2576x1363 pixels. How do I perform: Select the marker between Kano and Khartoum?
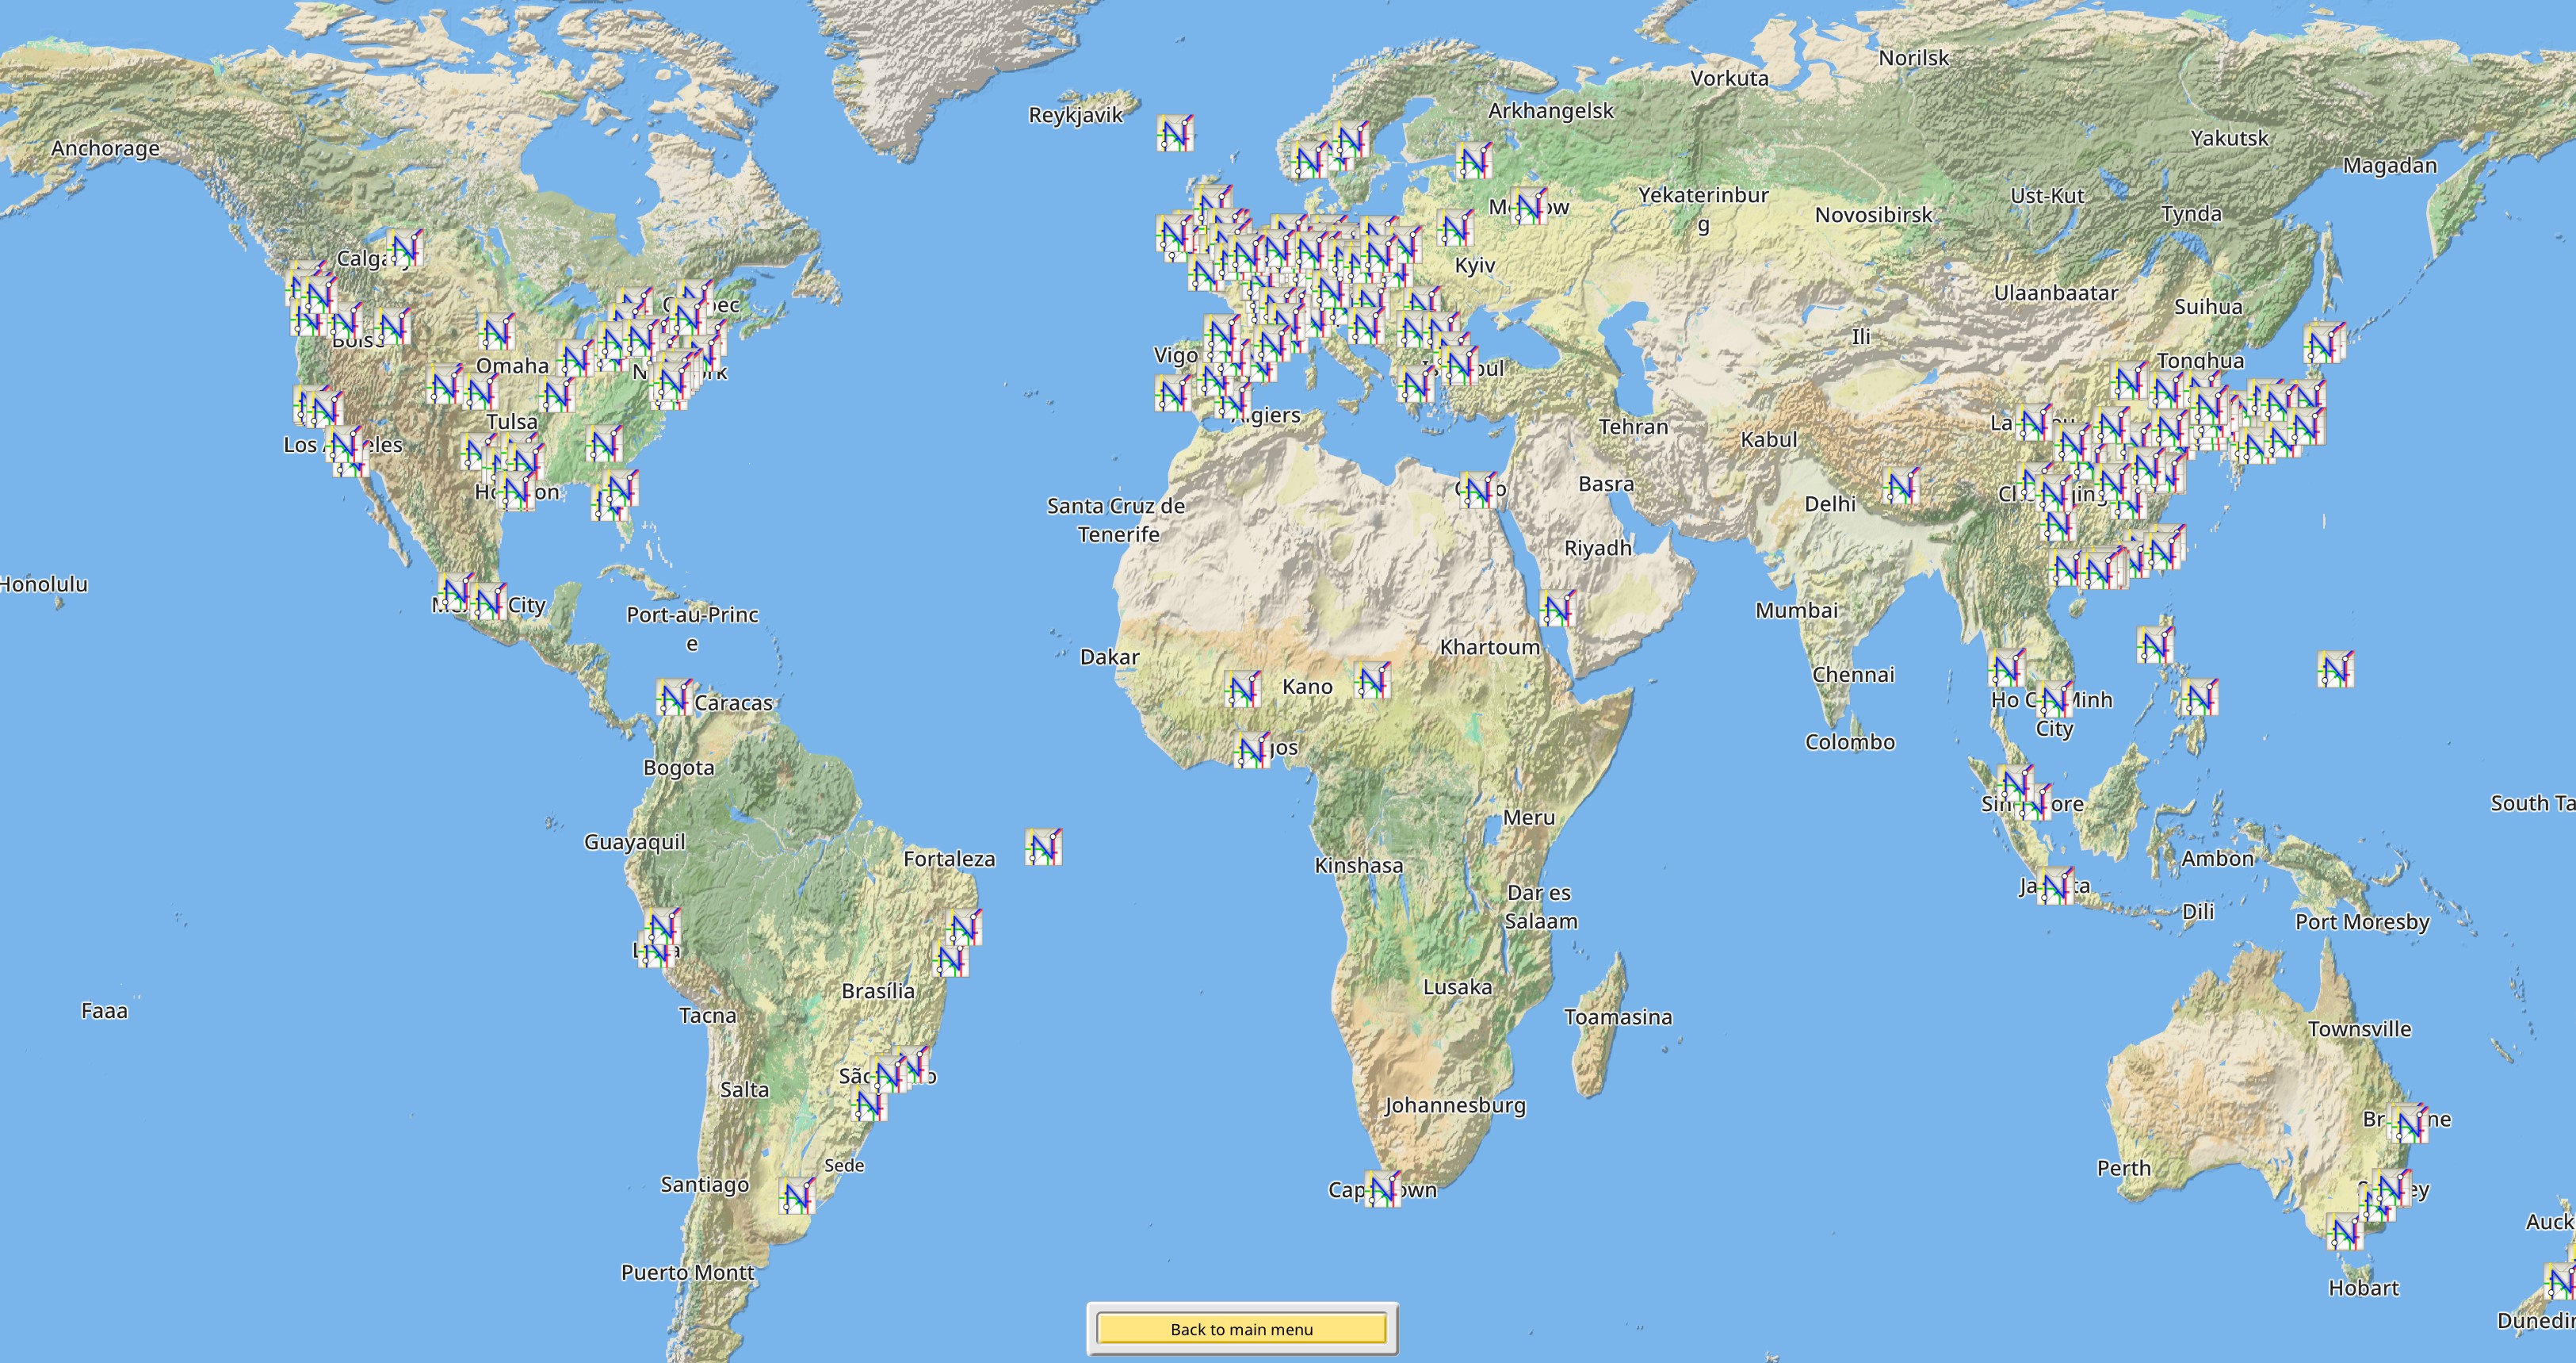1372,680
